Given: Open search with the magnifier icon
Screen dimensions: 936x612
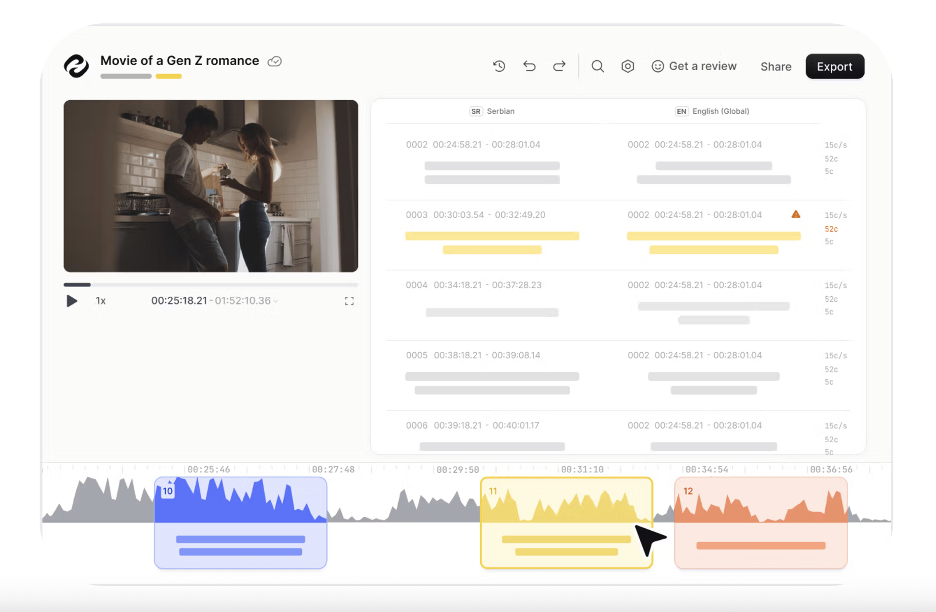Looking at the screenshot, I should tap(598, 67).
